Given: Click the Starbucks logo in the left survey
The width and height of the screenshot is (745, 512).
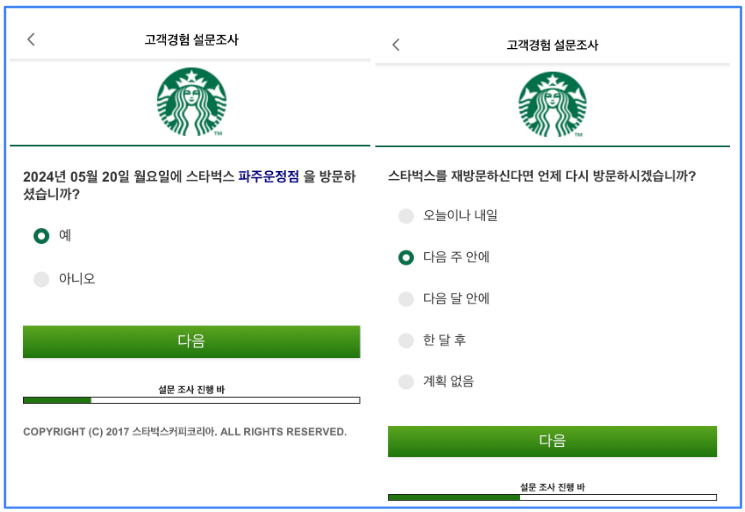Looking at the screenshot, I should pos(192,102).
